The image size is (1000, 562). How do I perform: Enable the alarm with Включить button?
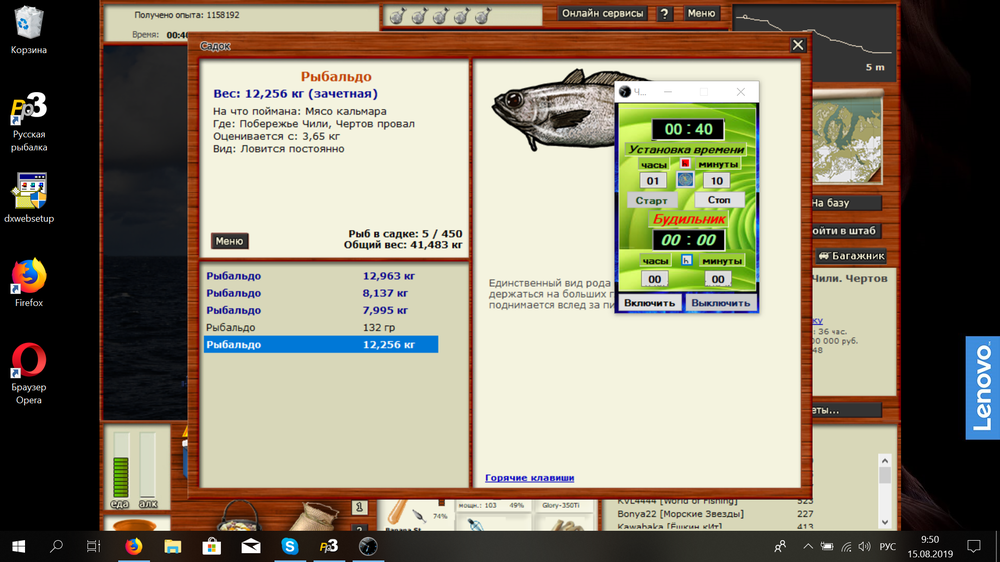pos(649,302)
